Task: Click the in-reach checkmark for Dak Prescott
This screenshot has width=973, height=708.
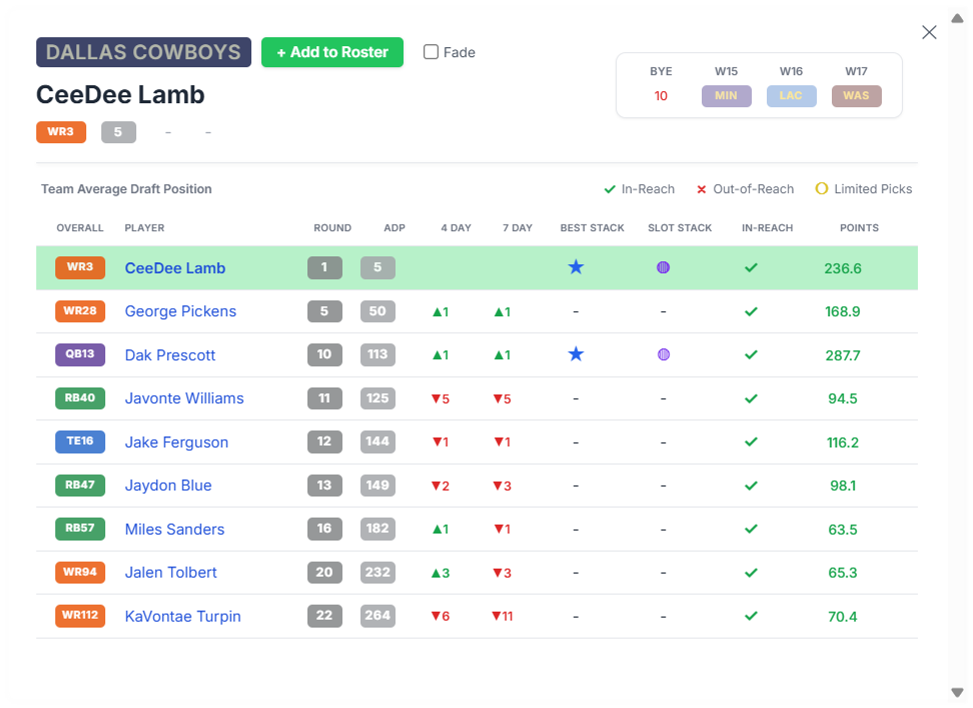Action: pyautogui.click(x=751, y=355)
